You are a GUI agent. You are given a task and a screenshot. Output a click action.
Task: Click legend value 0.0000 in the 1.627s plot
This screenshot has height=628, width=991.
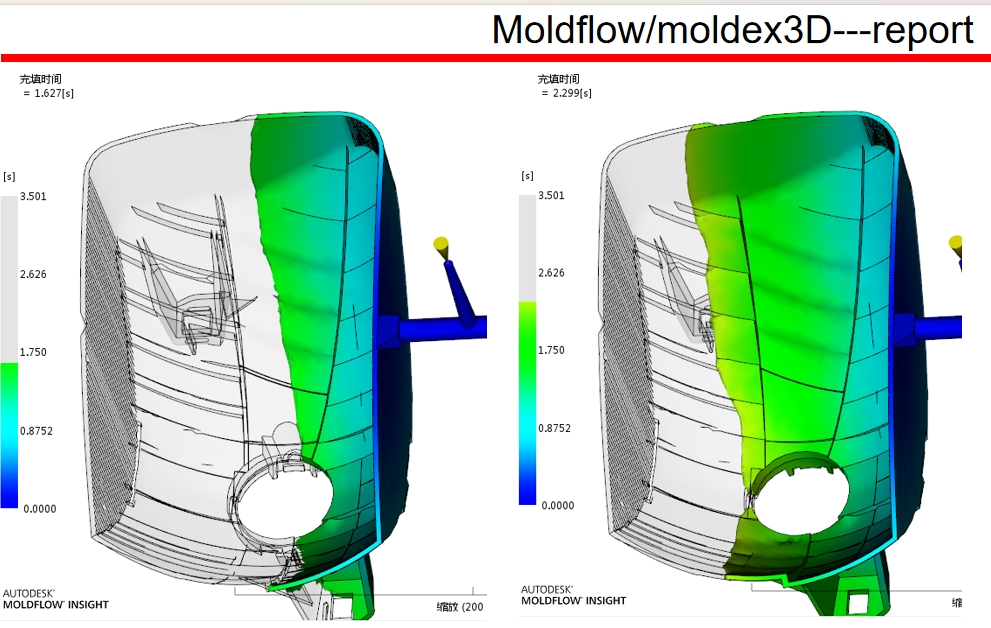point(40,509)
